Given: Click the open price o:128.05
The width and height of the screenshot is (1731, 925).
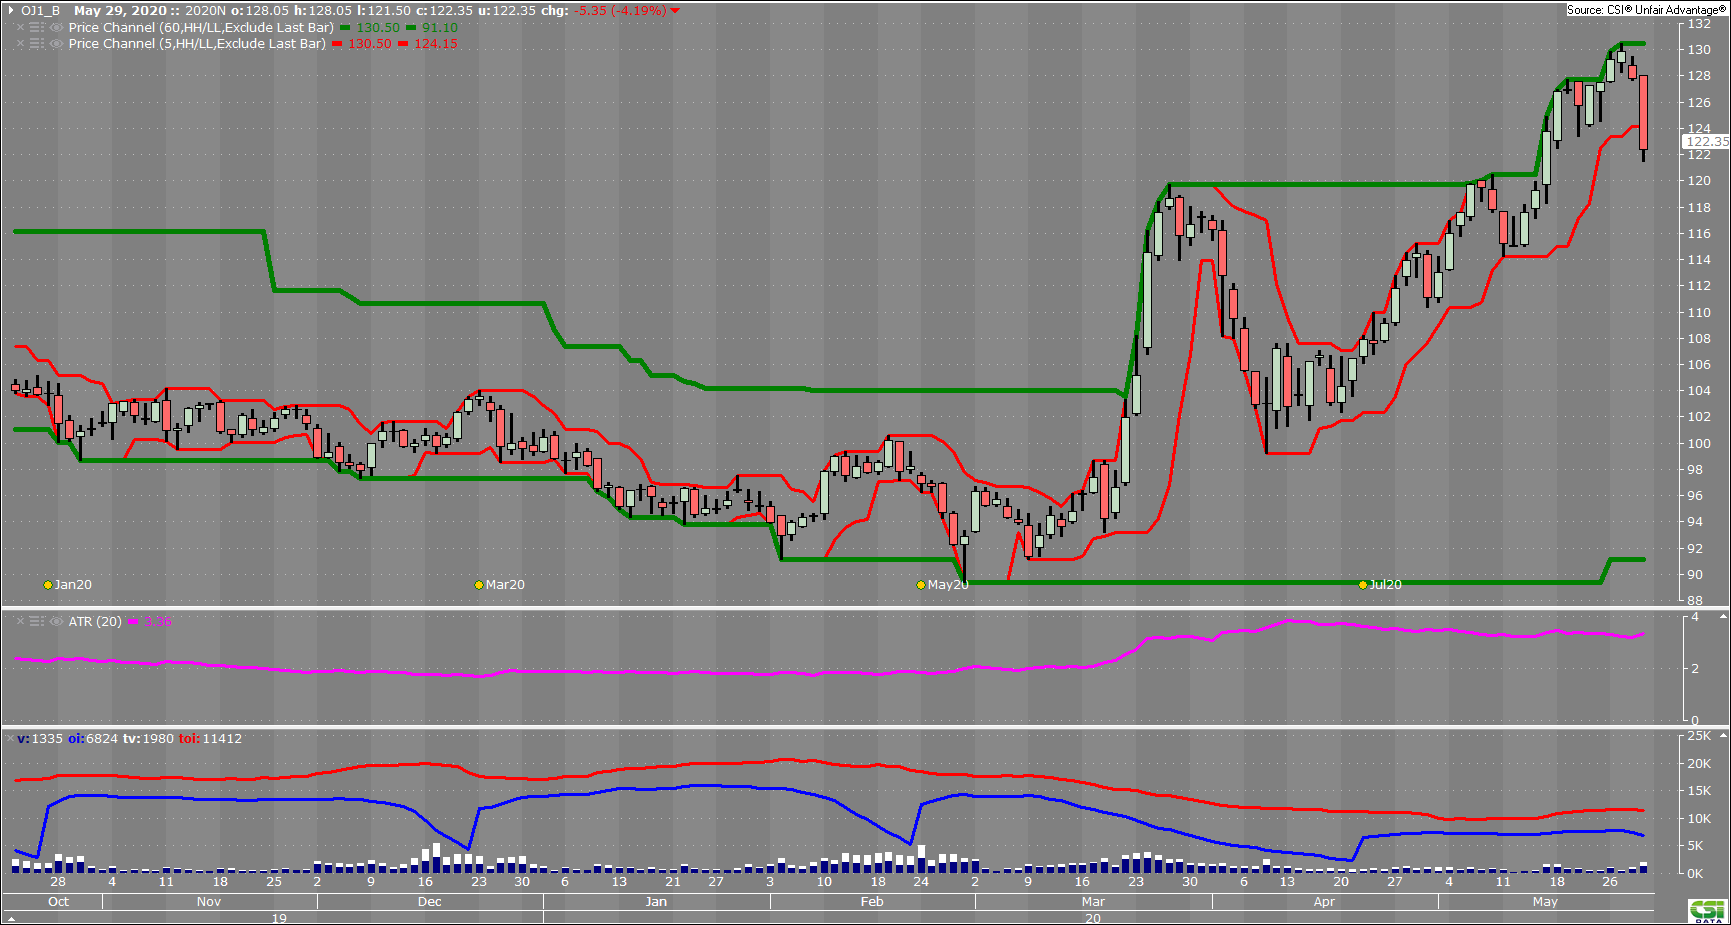Looking at the screenshot, I should click(x=260, y=11).
